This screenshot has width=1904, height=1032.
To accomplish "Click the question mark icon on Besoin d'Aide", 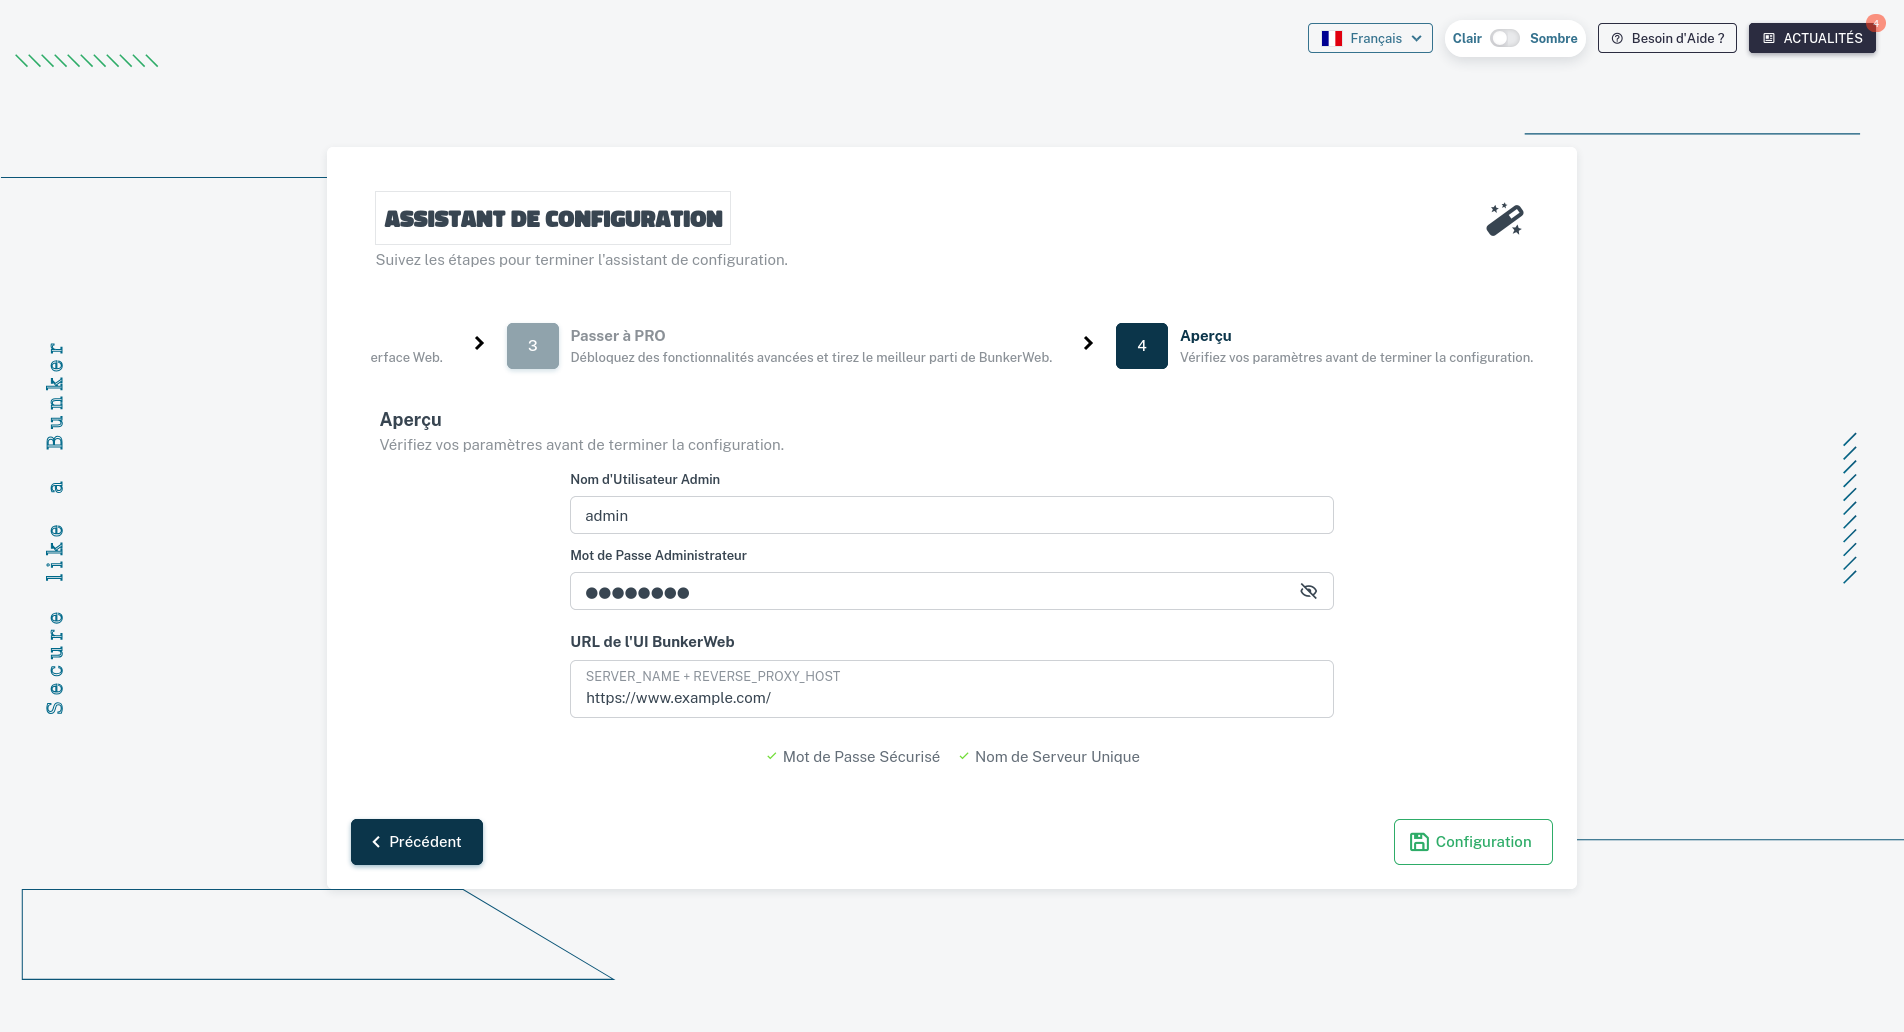I will click(x=1617, y=38).
